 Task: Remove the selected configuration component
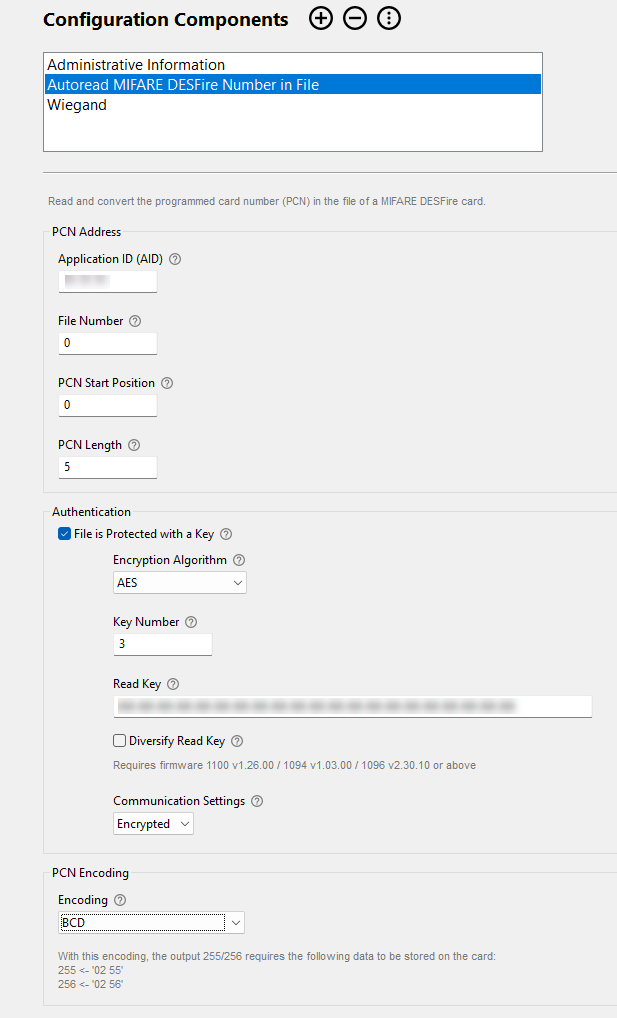point(354,18)
